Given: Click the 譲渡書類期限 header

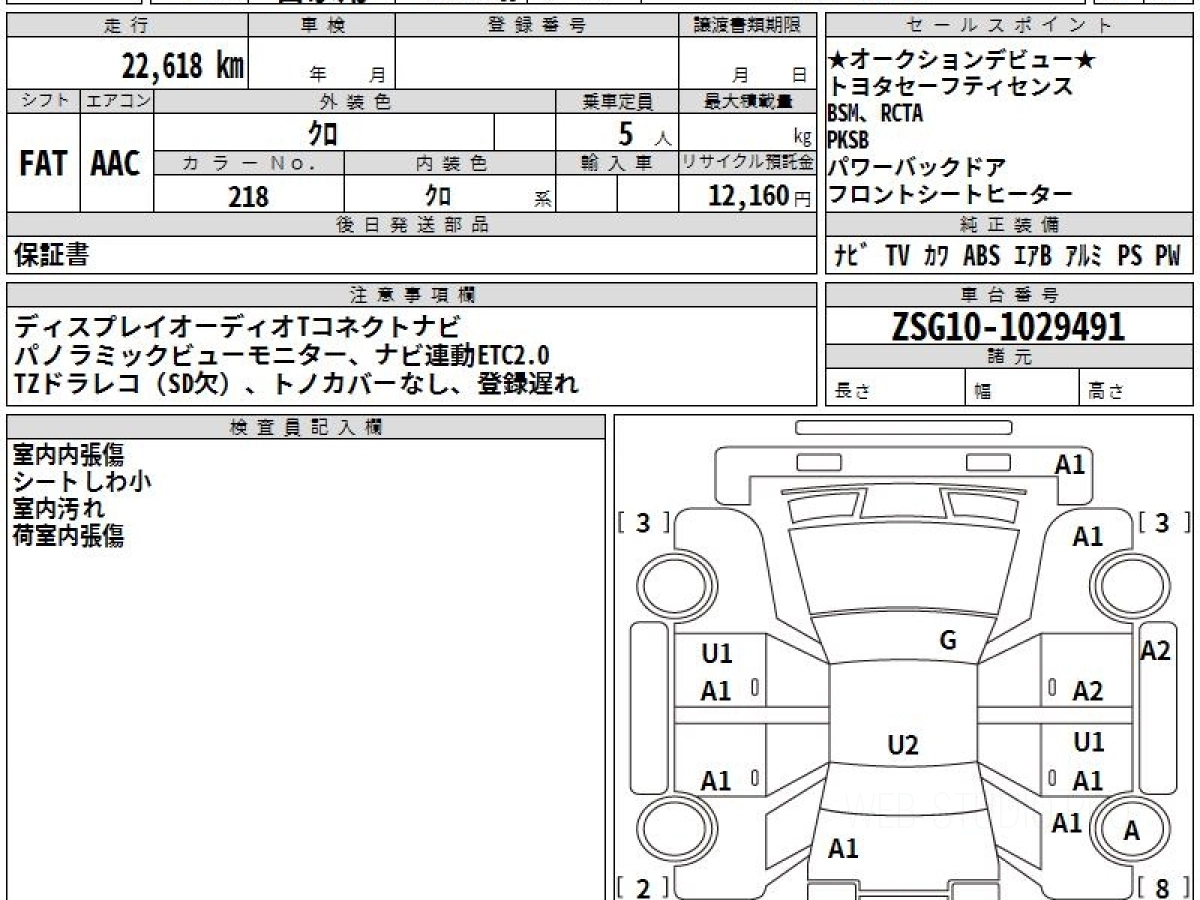Looking at the screenshot, I should 747,26.
